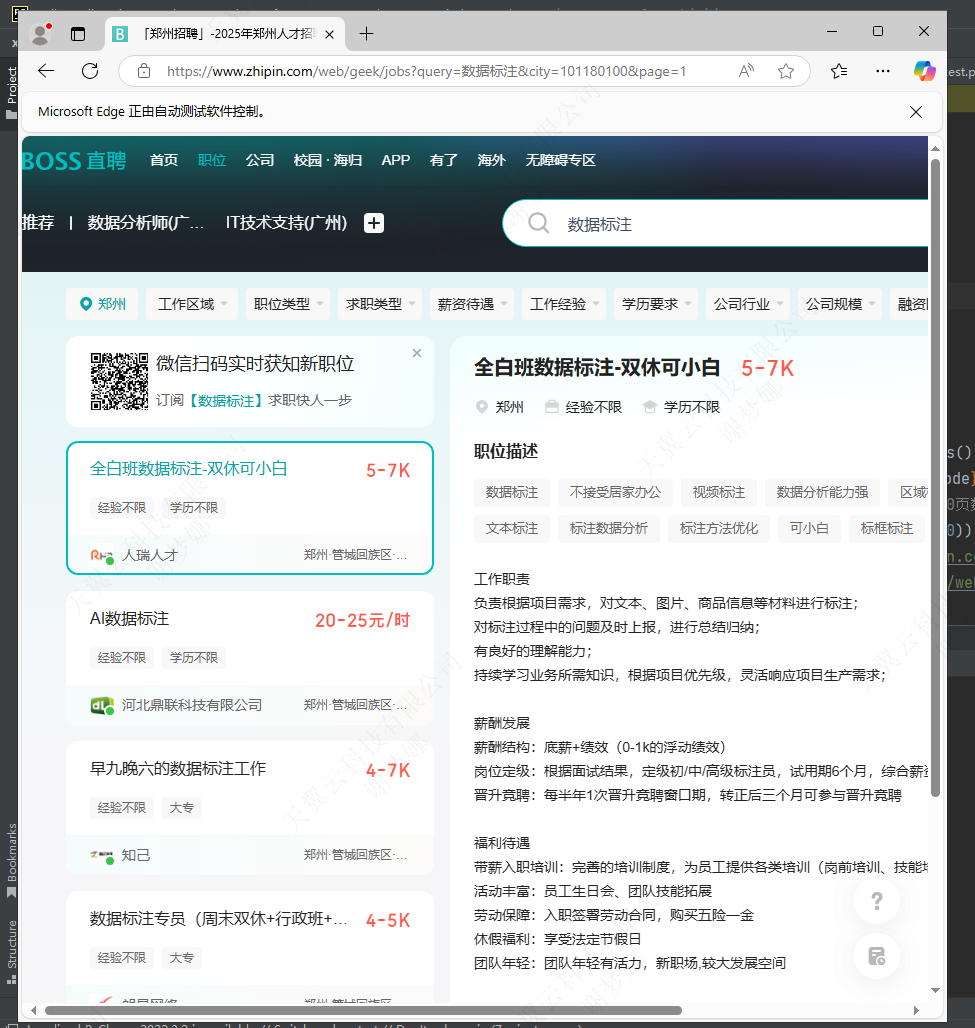Expand the 职位类型 filter dropdown
The width and height of the screenshot is (975, 1028).
coord(288,304)
